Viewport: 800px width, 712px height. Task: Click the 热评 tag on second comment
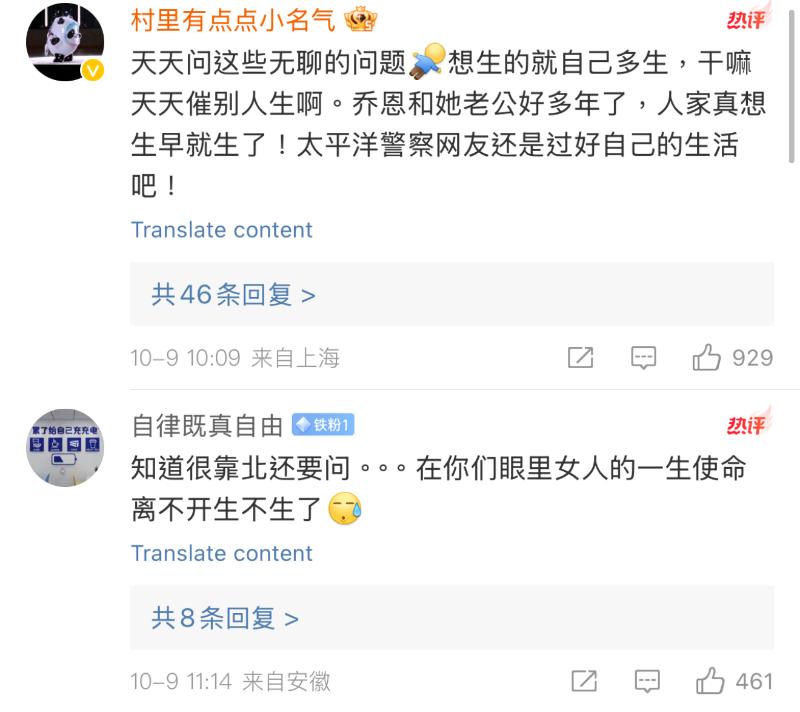[x=746, y=425]
